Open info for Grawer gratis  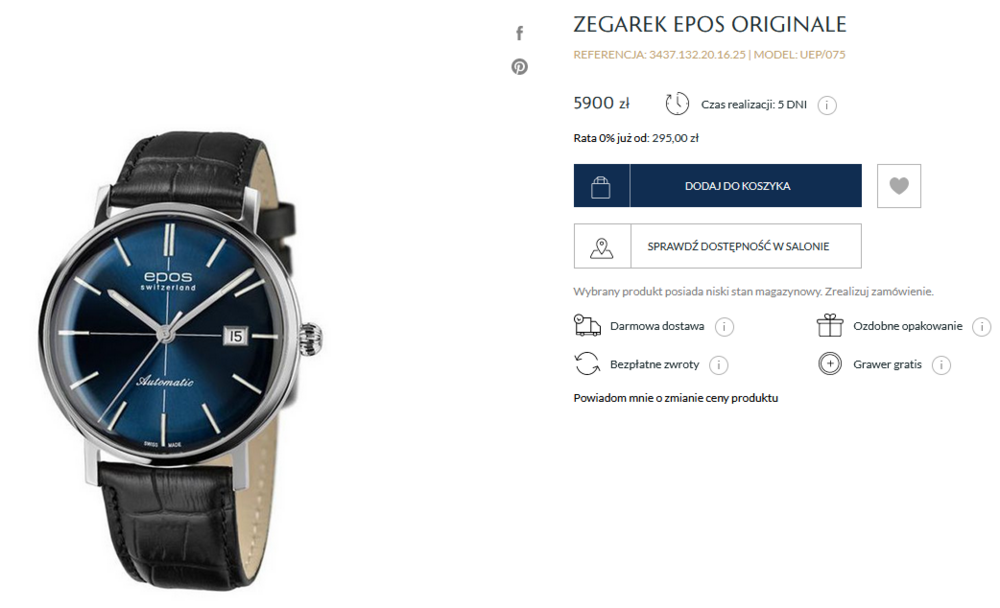tap(941, 365)
